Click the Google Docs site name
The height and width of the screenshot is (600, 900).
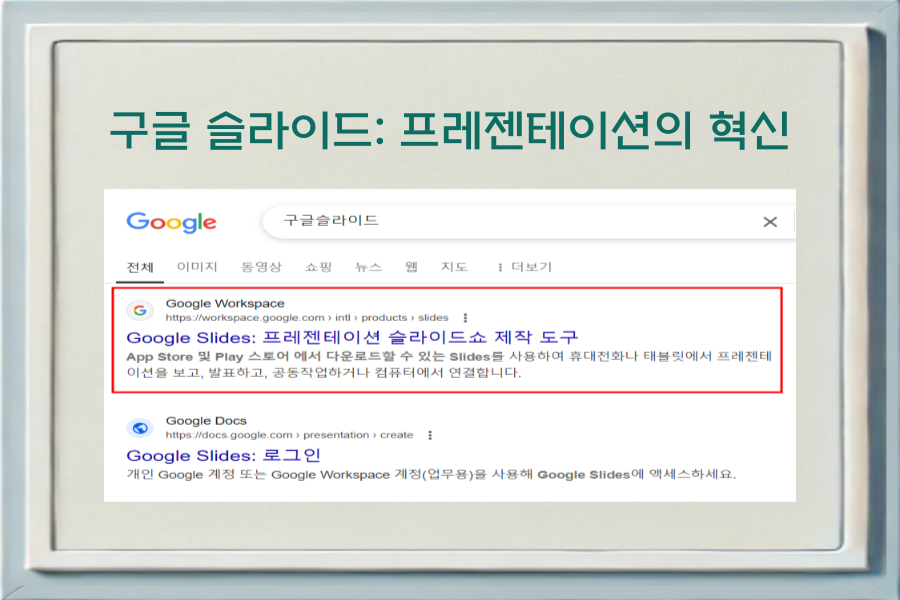(206, 421)
